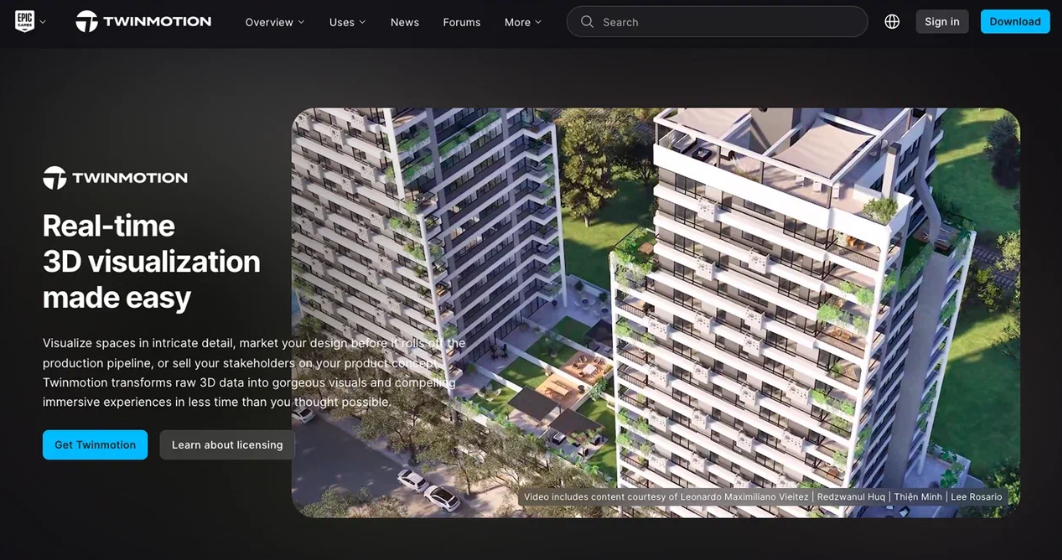Viewport: 1062px width, 560px height.
Task: Expand the chevron beside the Epic Games logo
Action: [43, 22]
